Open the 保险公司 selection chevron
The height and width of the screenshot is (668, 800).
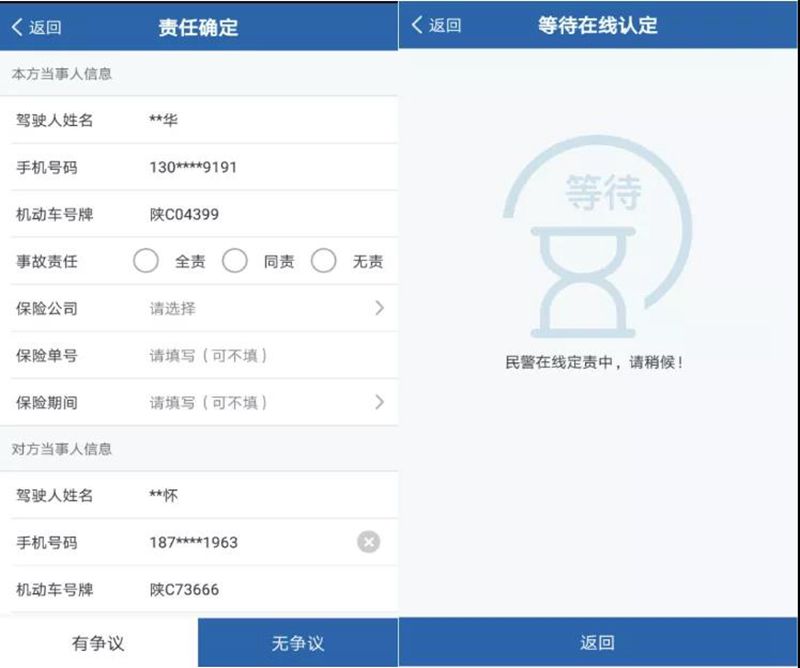(379, 308)
